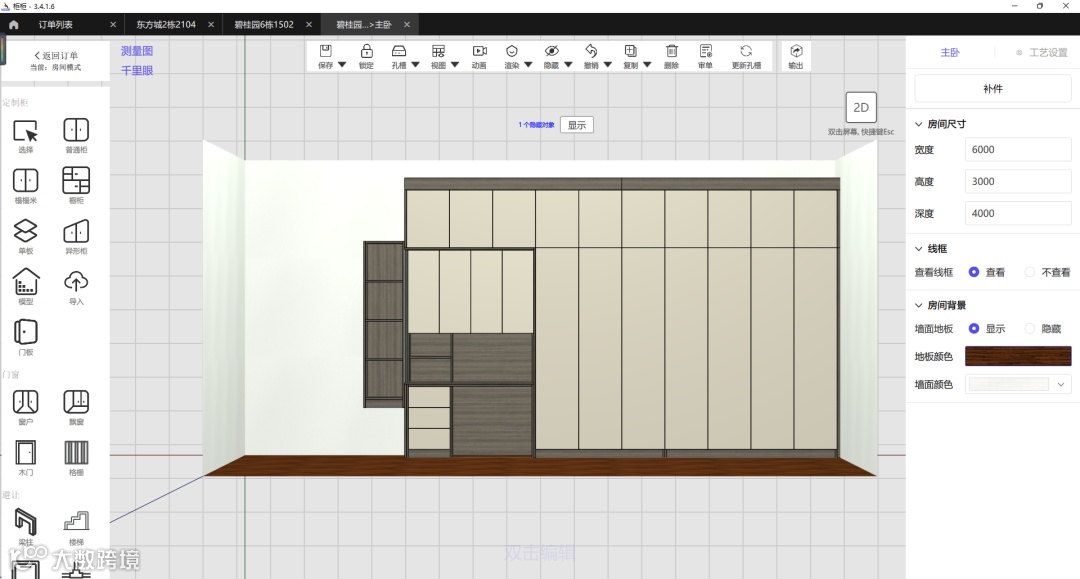Screen dimensions: 1080x579
Task: Select 隐藏 for wall and floor
Action: (x=1028, y=328)
